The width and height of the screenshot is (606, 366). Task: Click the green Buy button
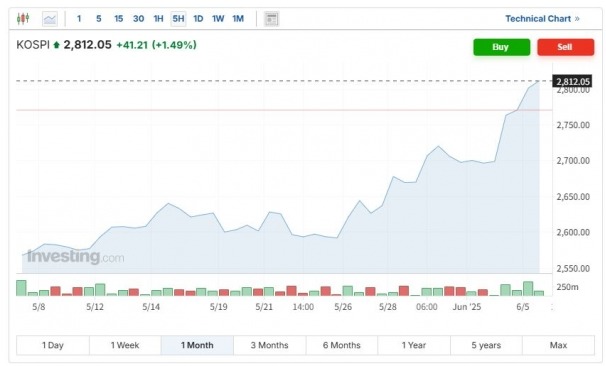click(502, 47)
